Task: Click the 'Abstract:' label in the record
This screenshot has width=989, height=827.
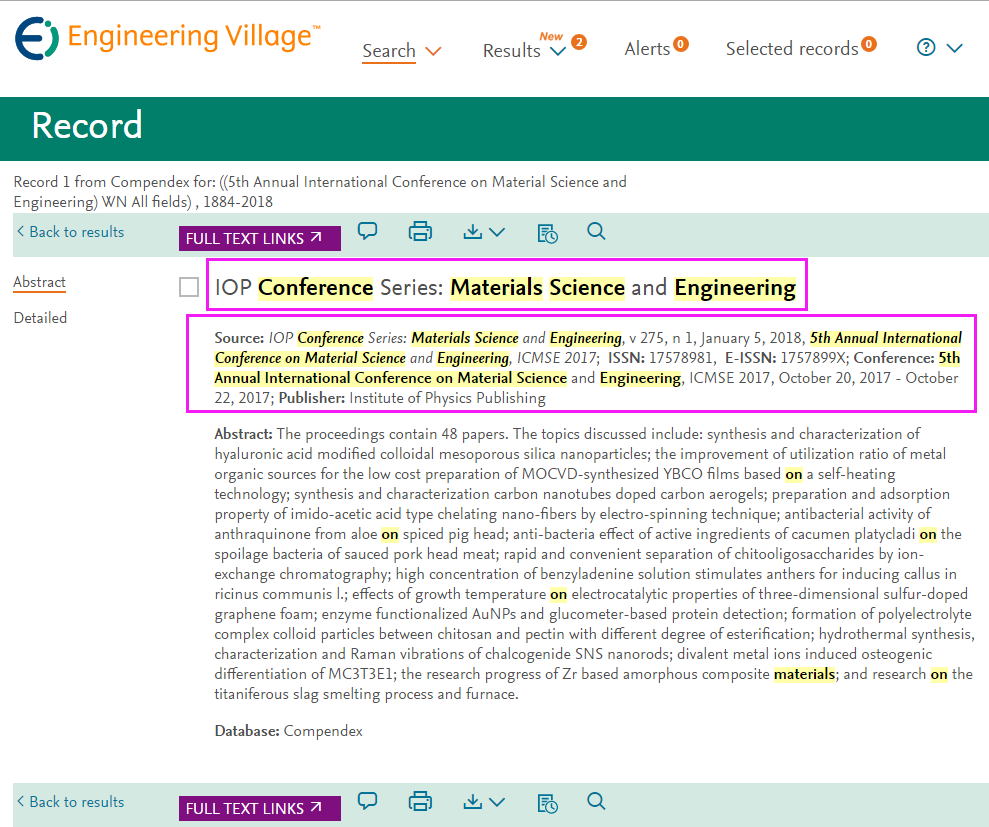Action: tap(243, 434)
